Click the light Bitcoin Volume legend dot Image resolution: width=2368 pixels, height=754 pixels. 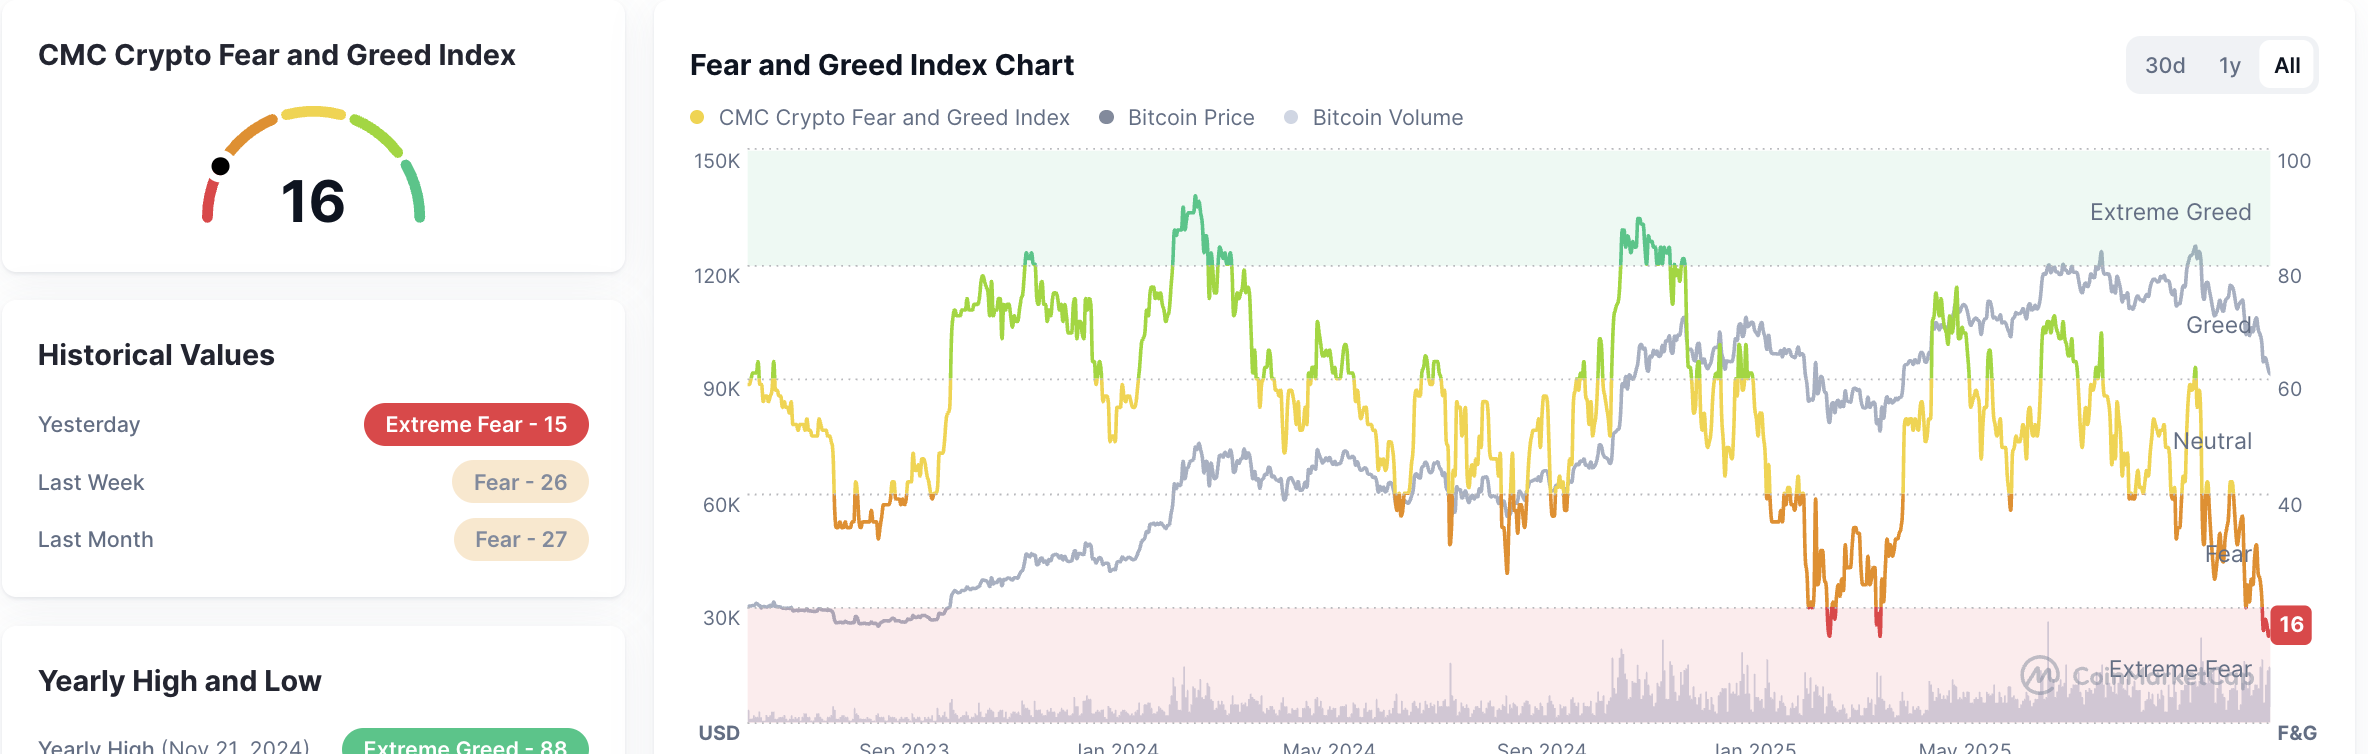pyautogui.click(x=1291, y=117)
